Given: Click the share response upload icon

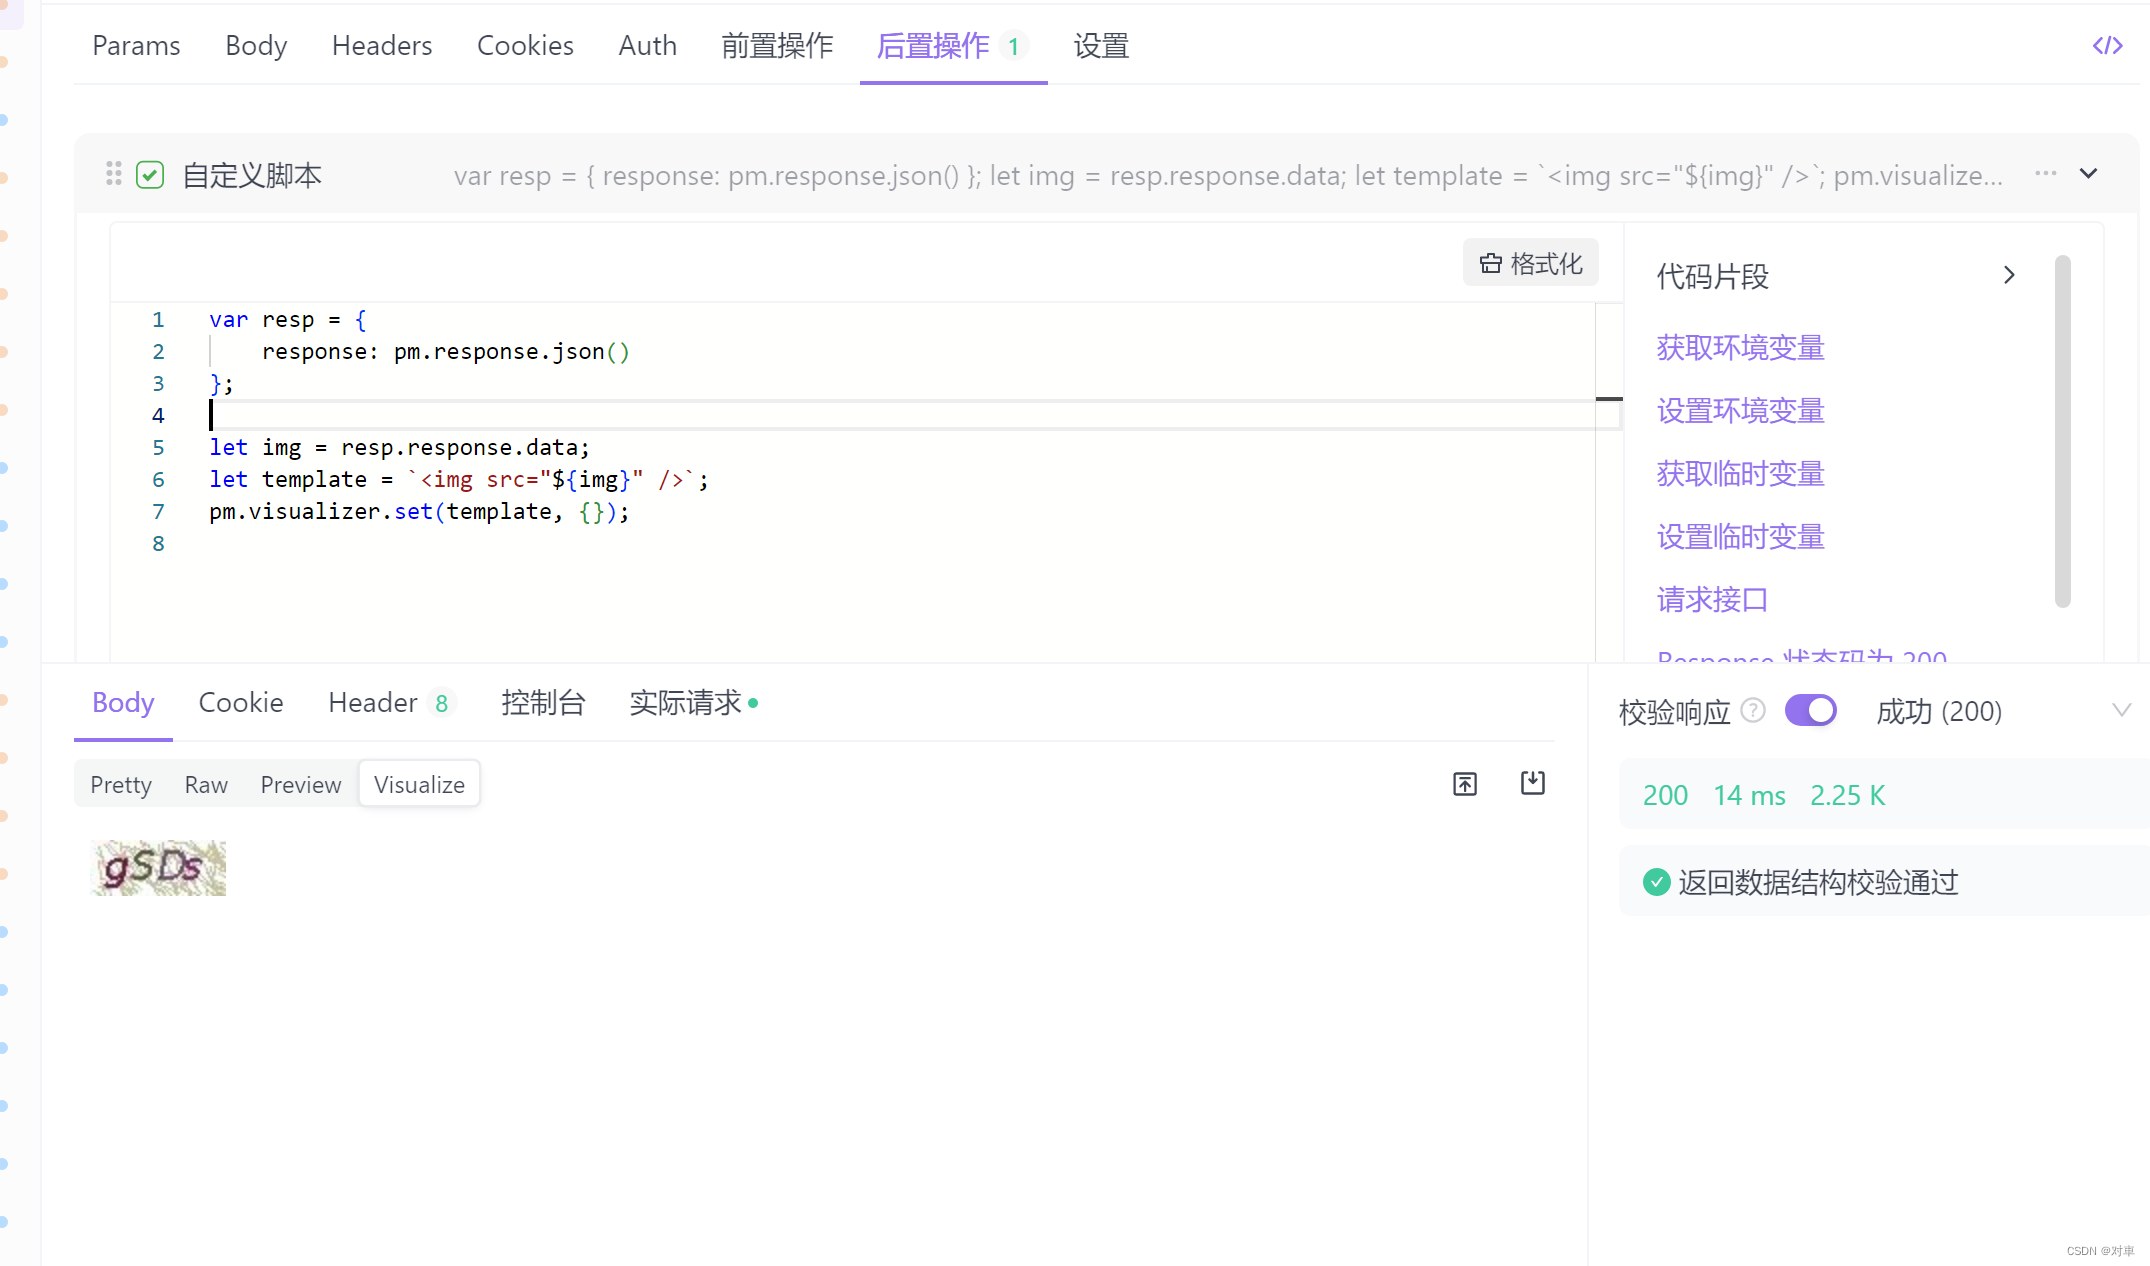Looking at the screenshot, I should click(x=1465, y=784).
